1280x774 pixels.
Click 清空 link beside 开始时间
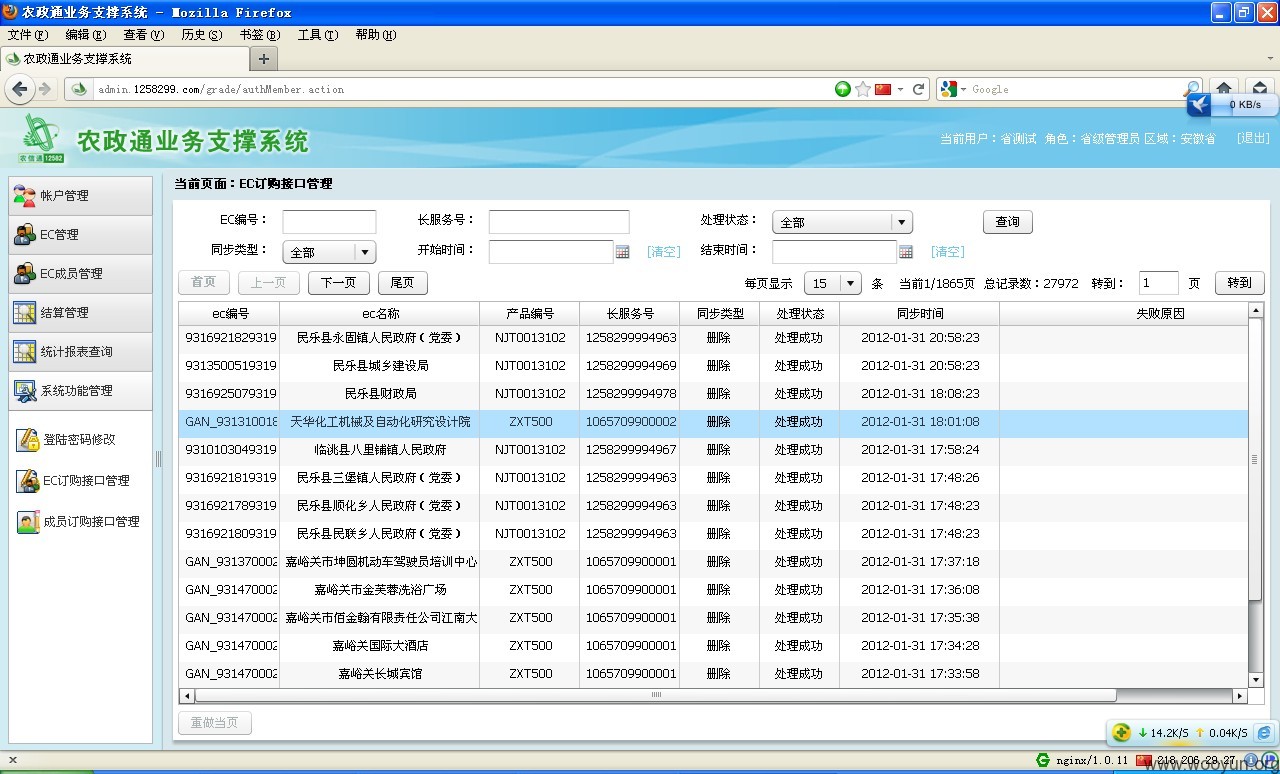tap(664, 252)
